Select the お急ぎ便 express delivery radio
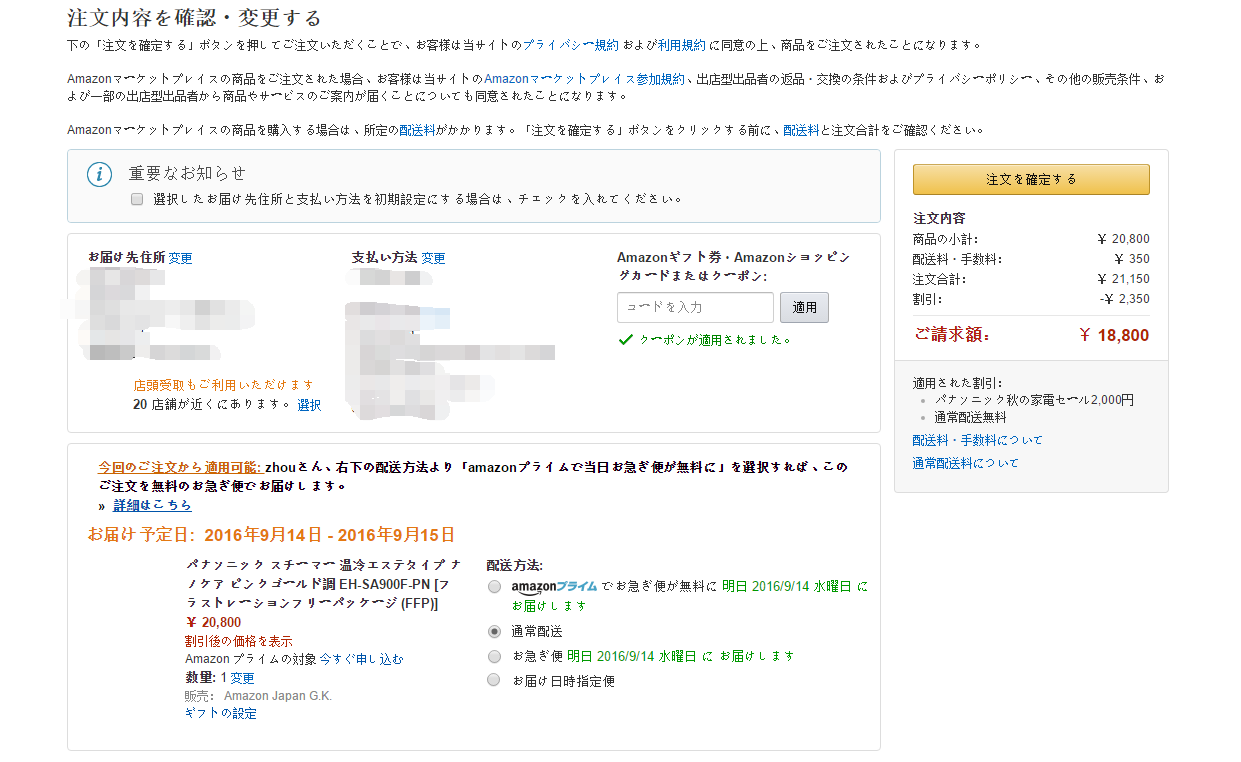 494,657
